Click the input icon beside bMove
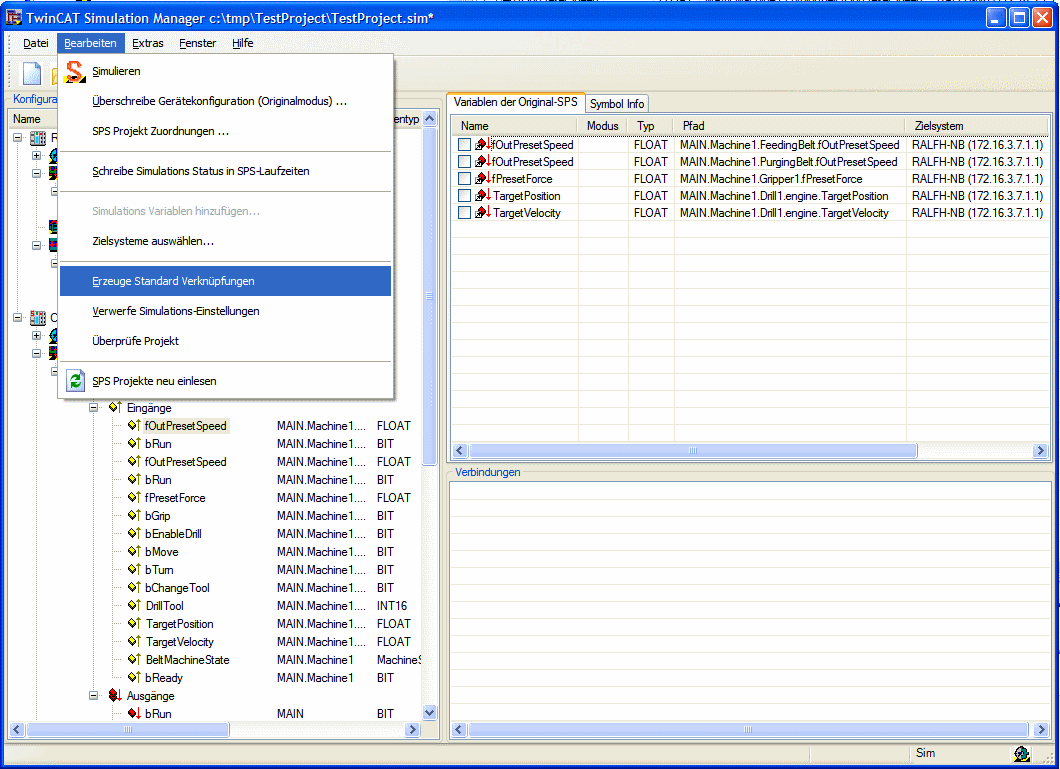The height and width of the screenshot is (769, 1060). 134,551
